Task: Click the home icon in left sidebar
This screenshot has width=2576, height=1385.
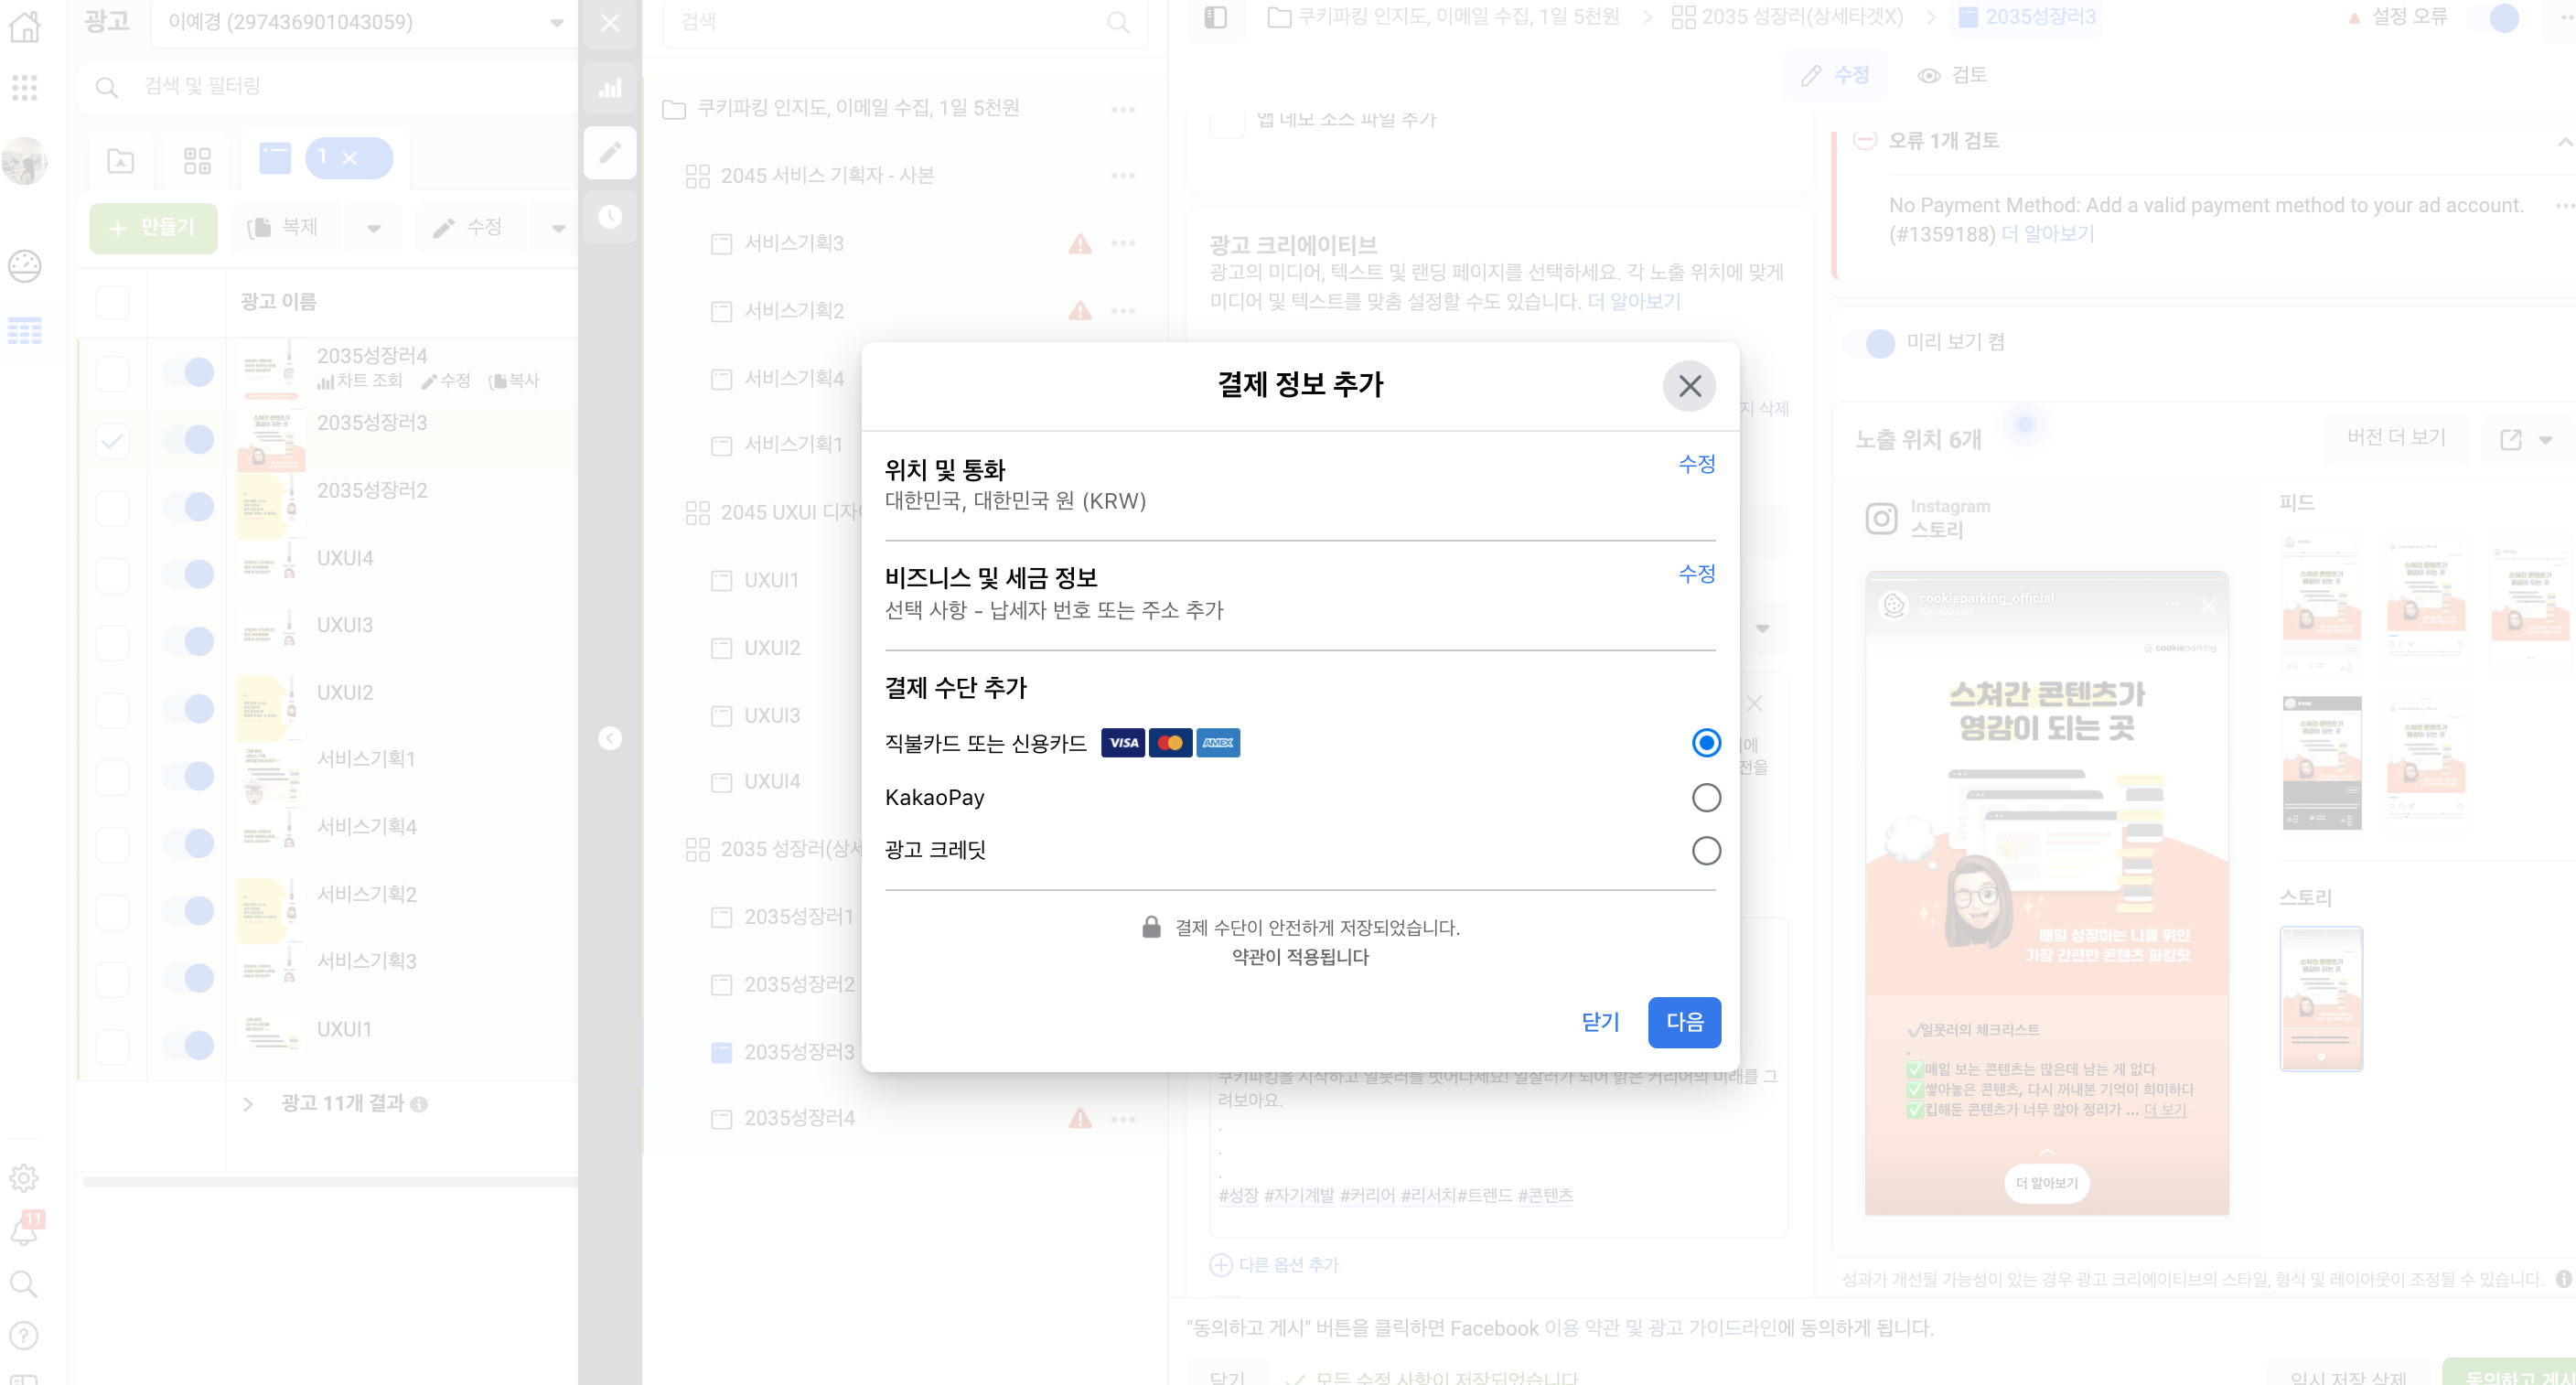Action: click(x=24, y=26)
